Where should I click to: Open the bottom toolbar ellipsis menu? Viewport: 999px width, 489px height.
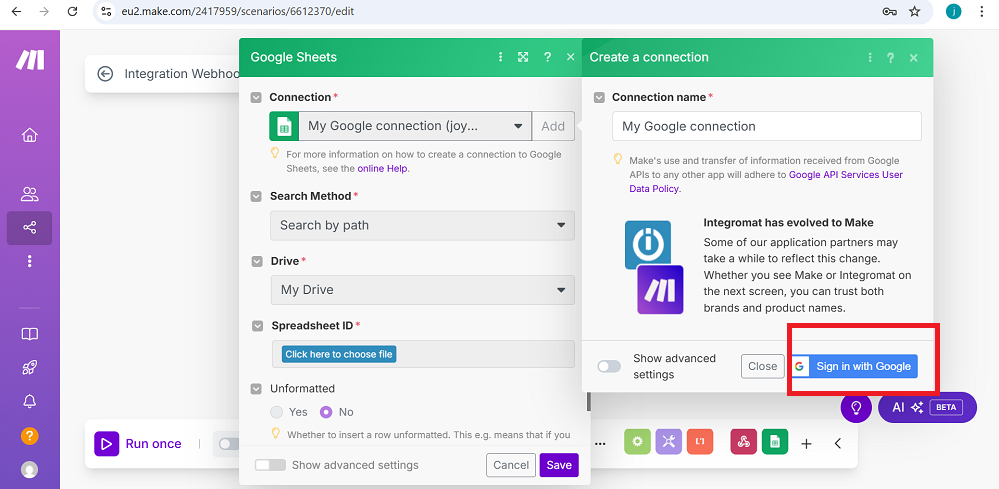[x=600, y=443]
